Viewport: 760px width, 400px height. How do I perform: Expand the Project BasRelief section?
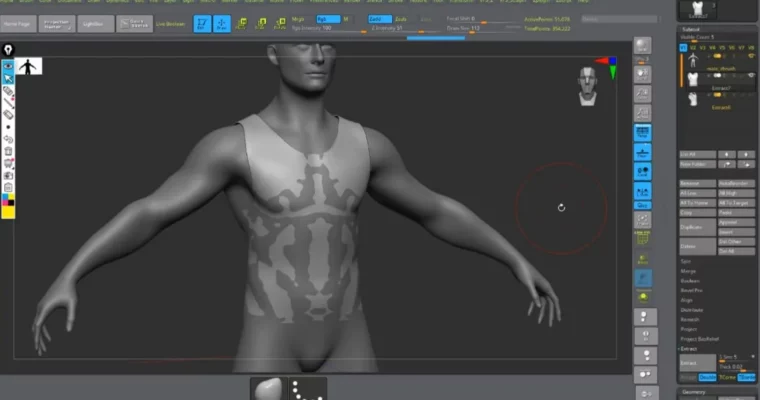700,339
